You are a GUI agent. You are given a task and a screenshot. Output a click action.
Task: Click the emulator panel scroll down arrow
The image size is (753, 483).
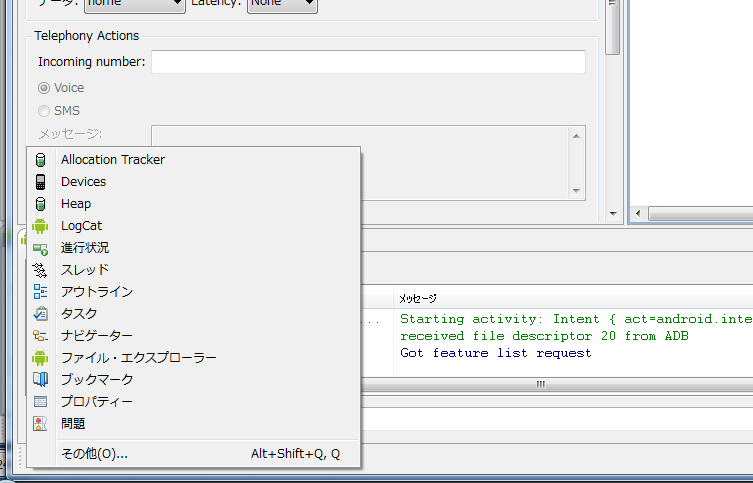613,214
